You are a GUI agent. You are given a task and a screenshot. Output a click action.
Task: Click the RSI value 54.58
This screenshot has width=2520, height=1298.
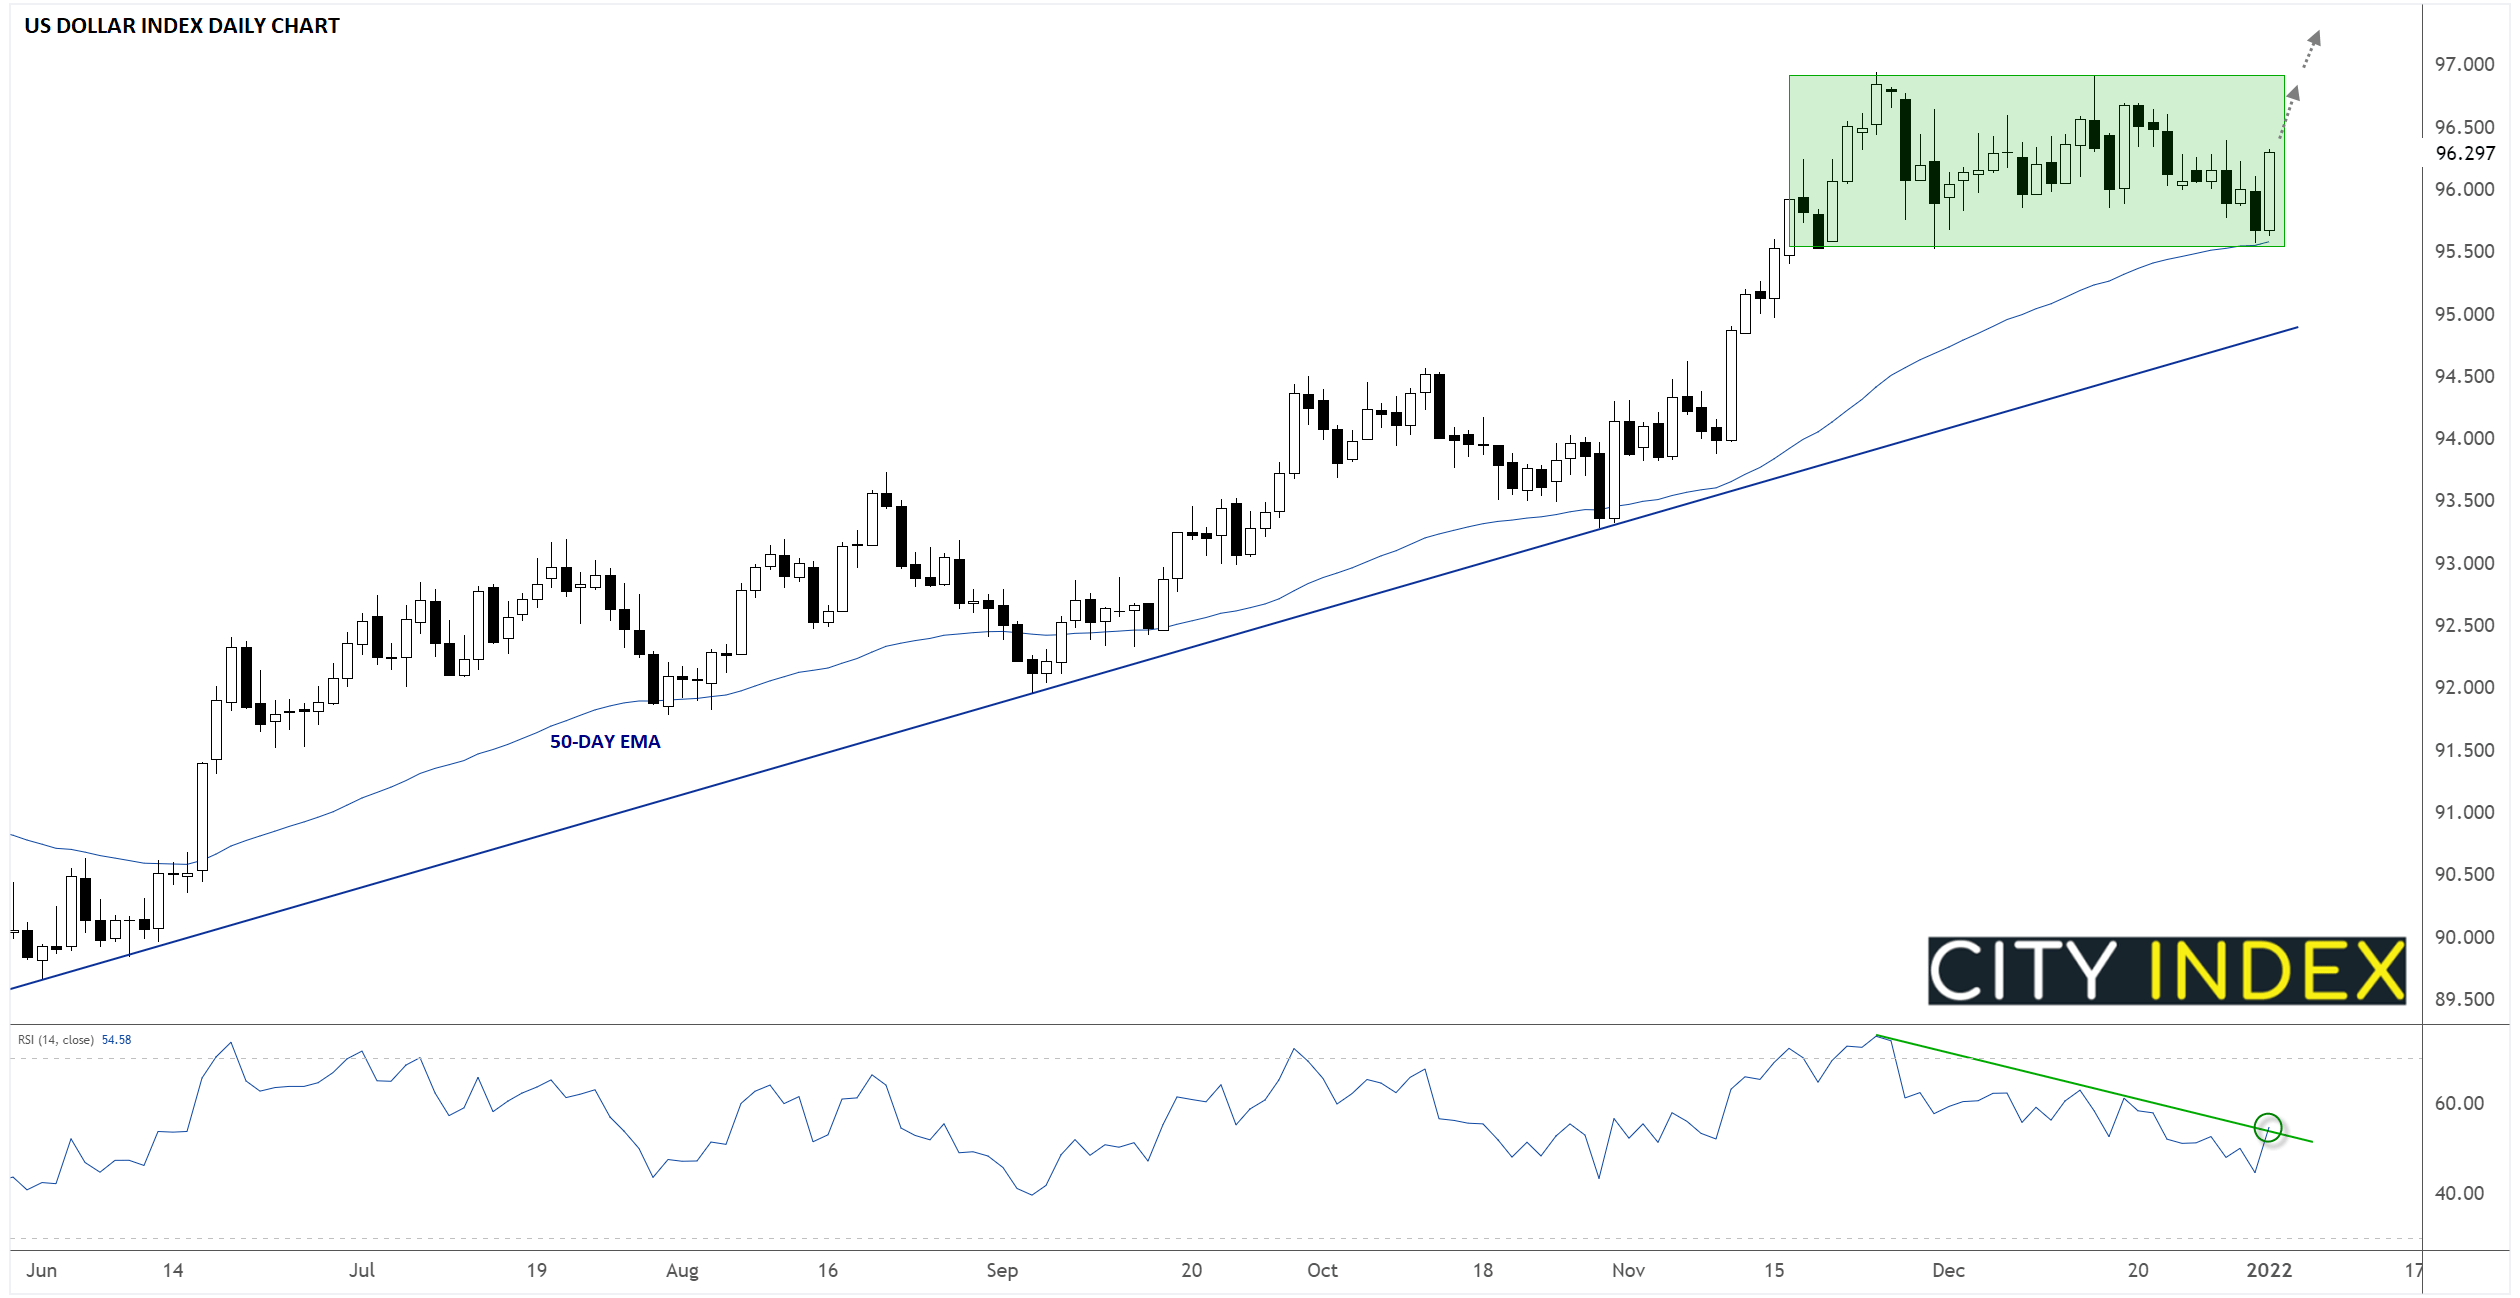(117, 1040)
